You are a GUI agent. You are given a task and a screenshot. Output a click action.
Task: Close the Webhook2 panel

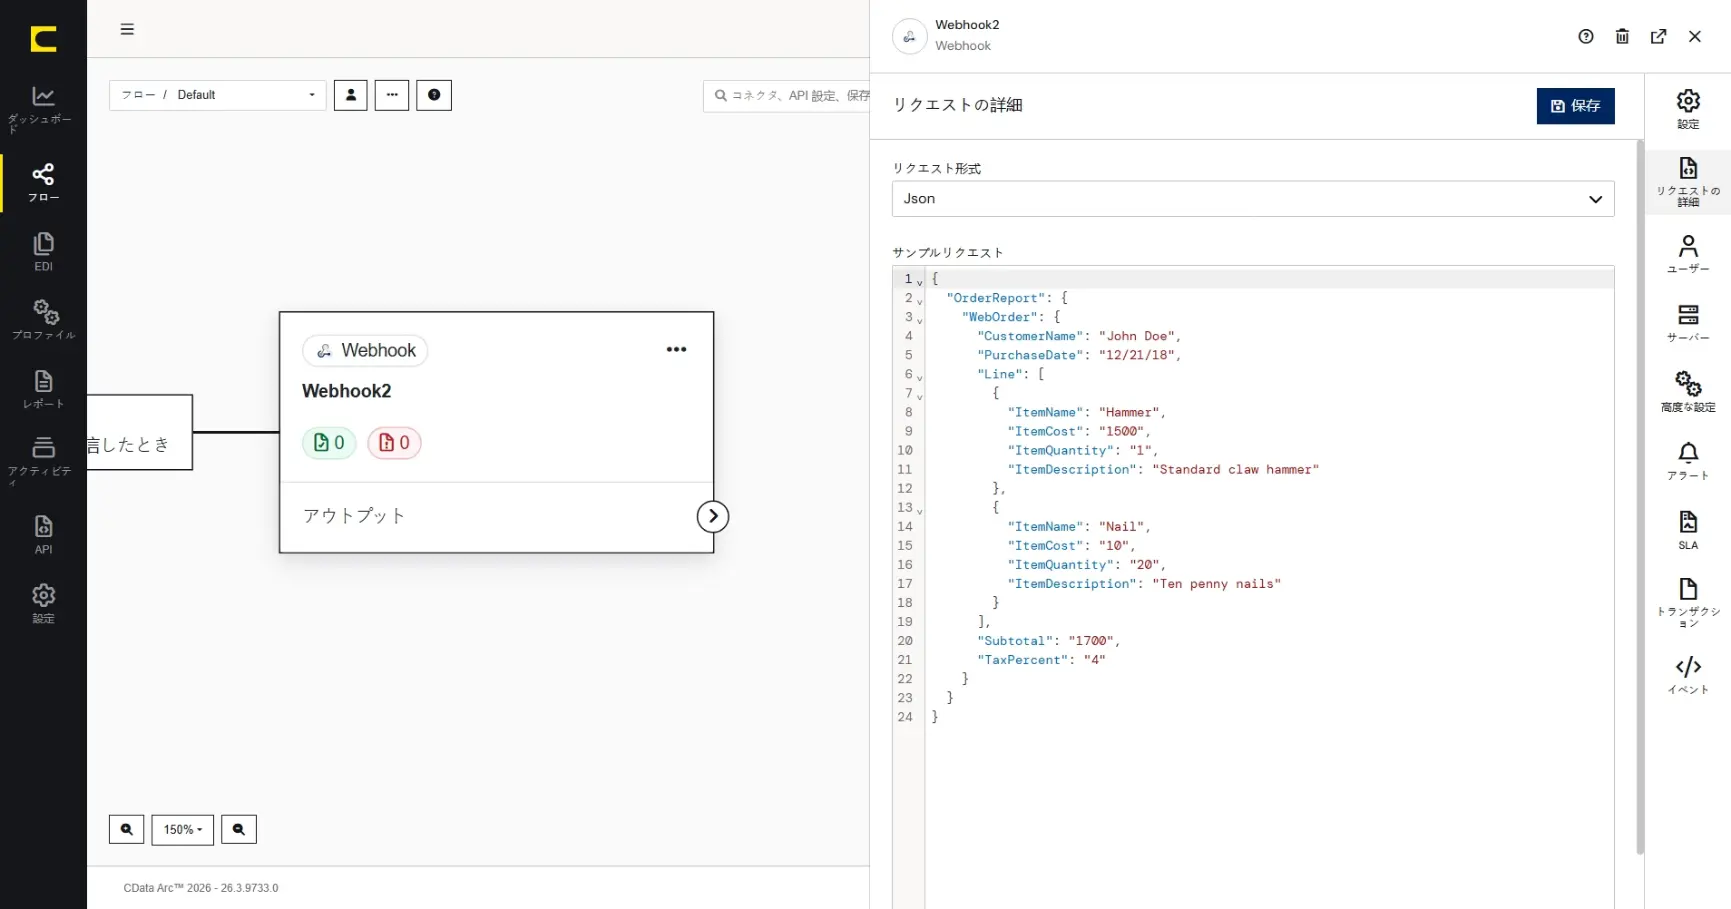(1694, 36)
